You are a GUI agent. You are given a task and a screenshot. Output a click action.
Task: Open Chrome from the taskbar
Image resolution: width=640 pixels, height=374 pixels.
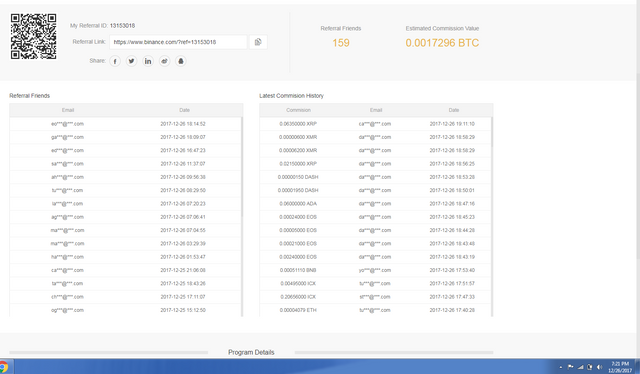[x=3, y=367]
